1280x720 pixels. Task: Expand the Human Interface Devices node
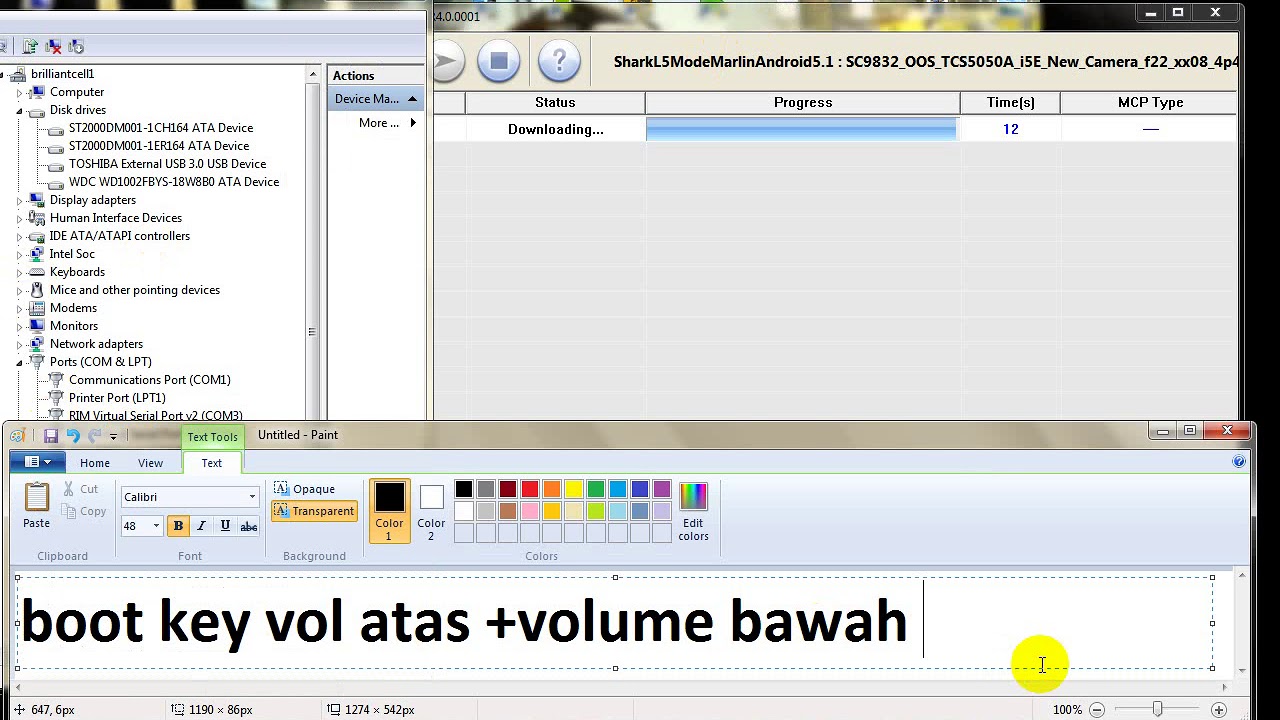coord(19,219)
